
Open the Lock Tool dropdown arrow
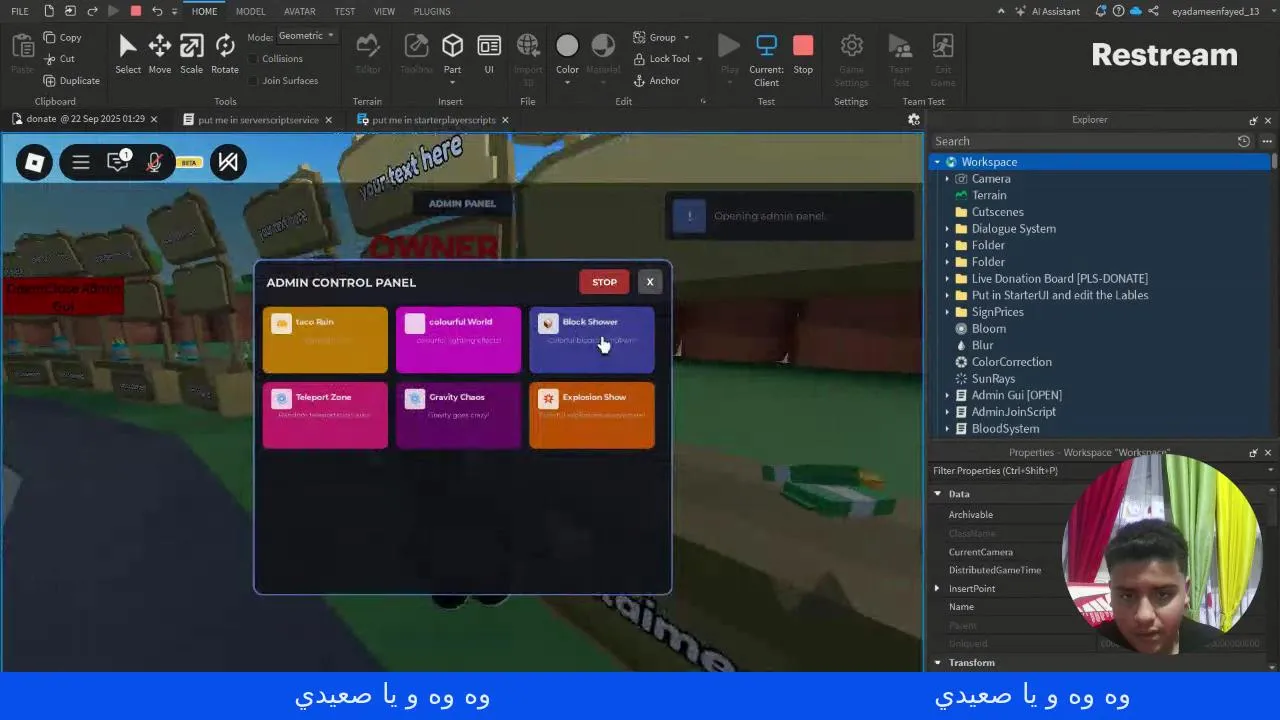[x=699, y=59]
